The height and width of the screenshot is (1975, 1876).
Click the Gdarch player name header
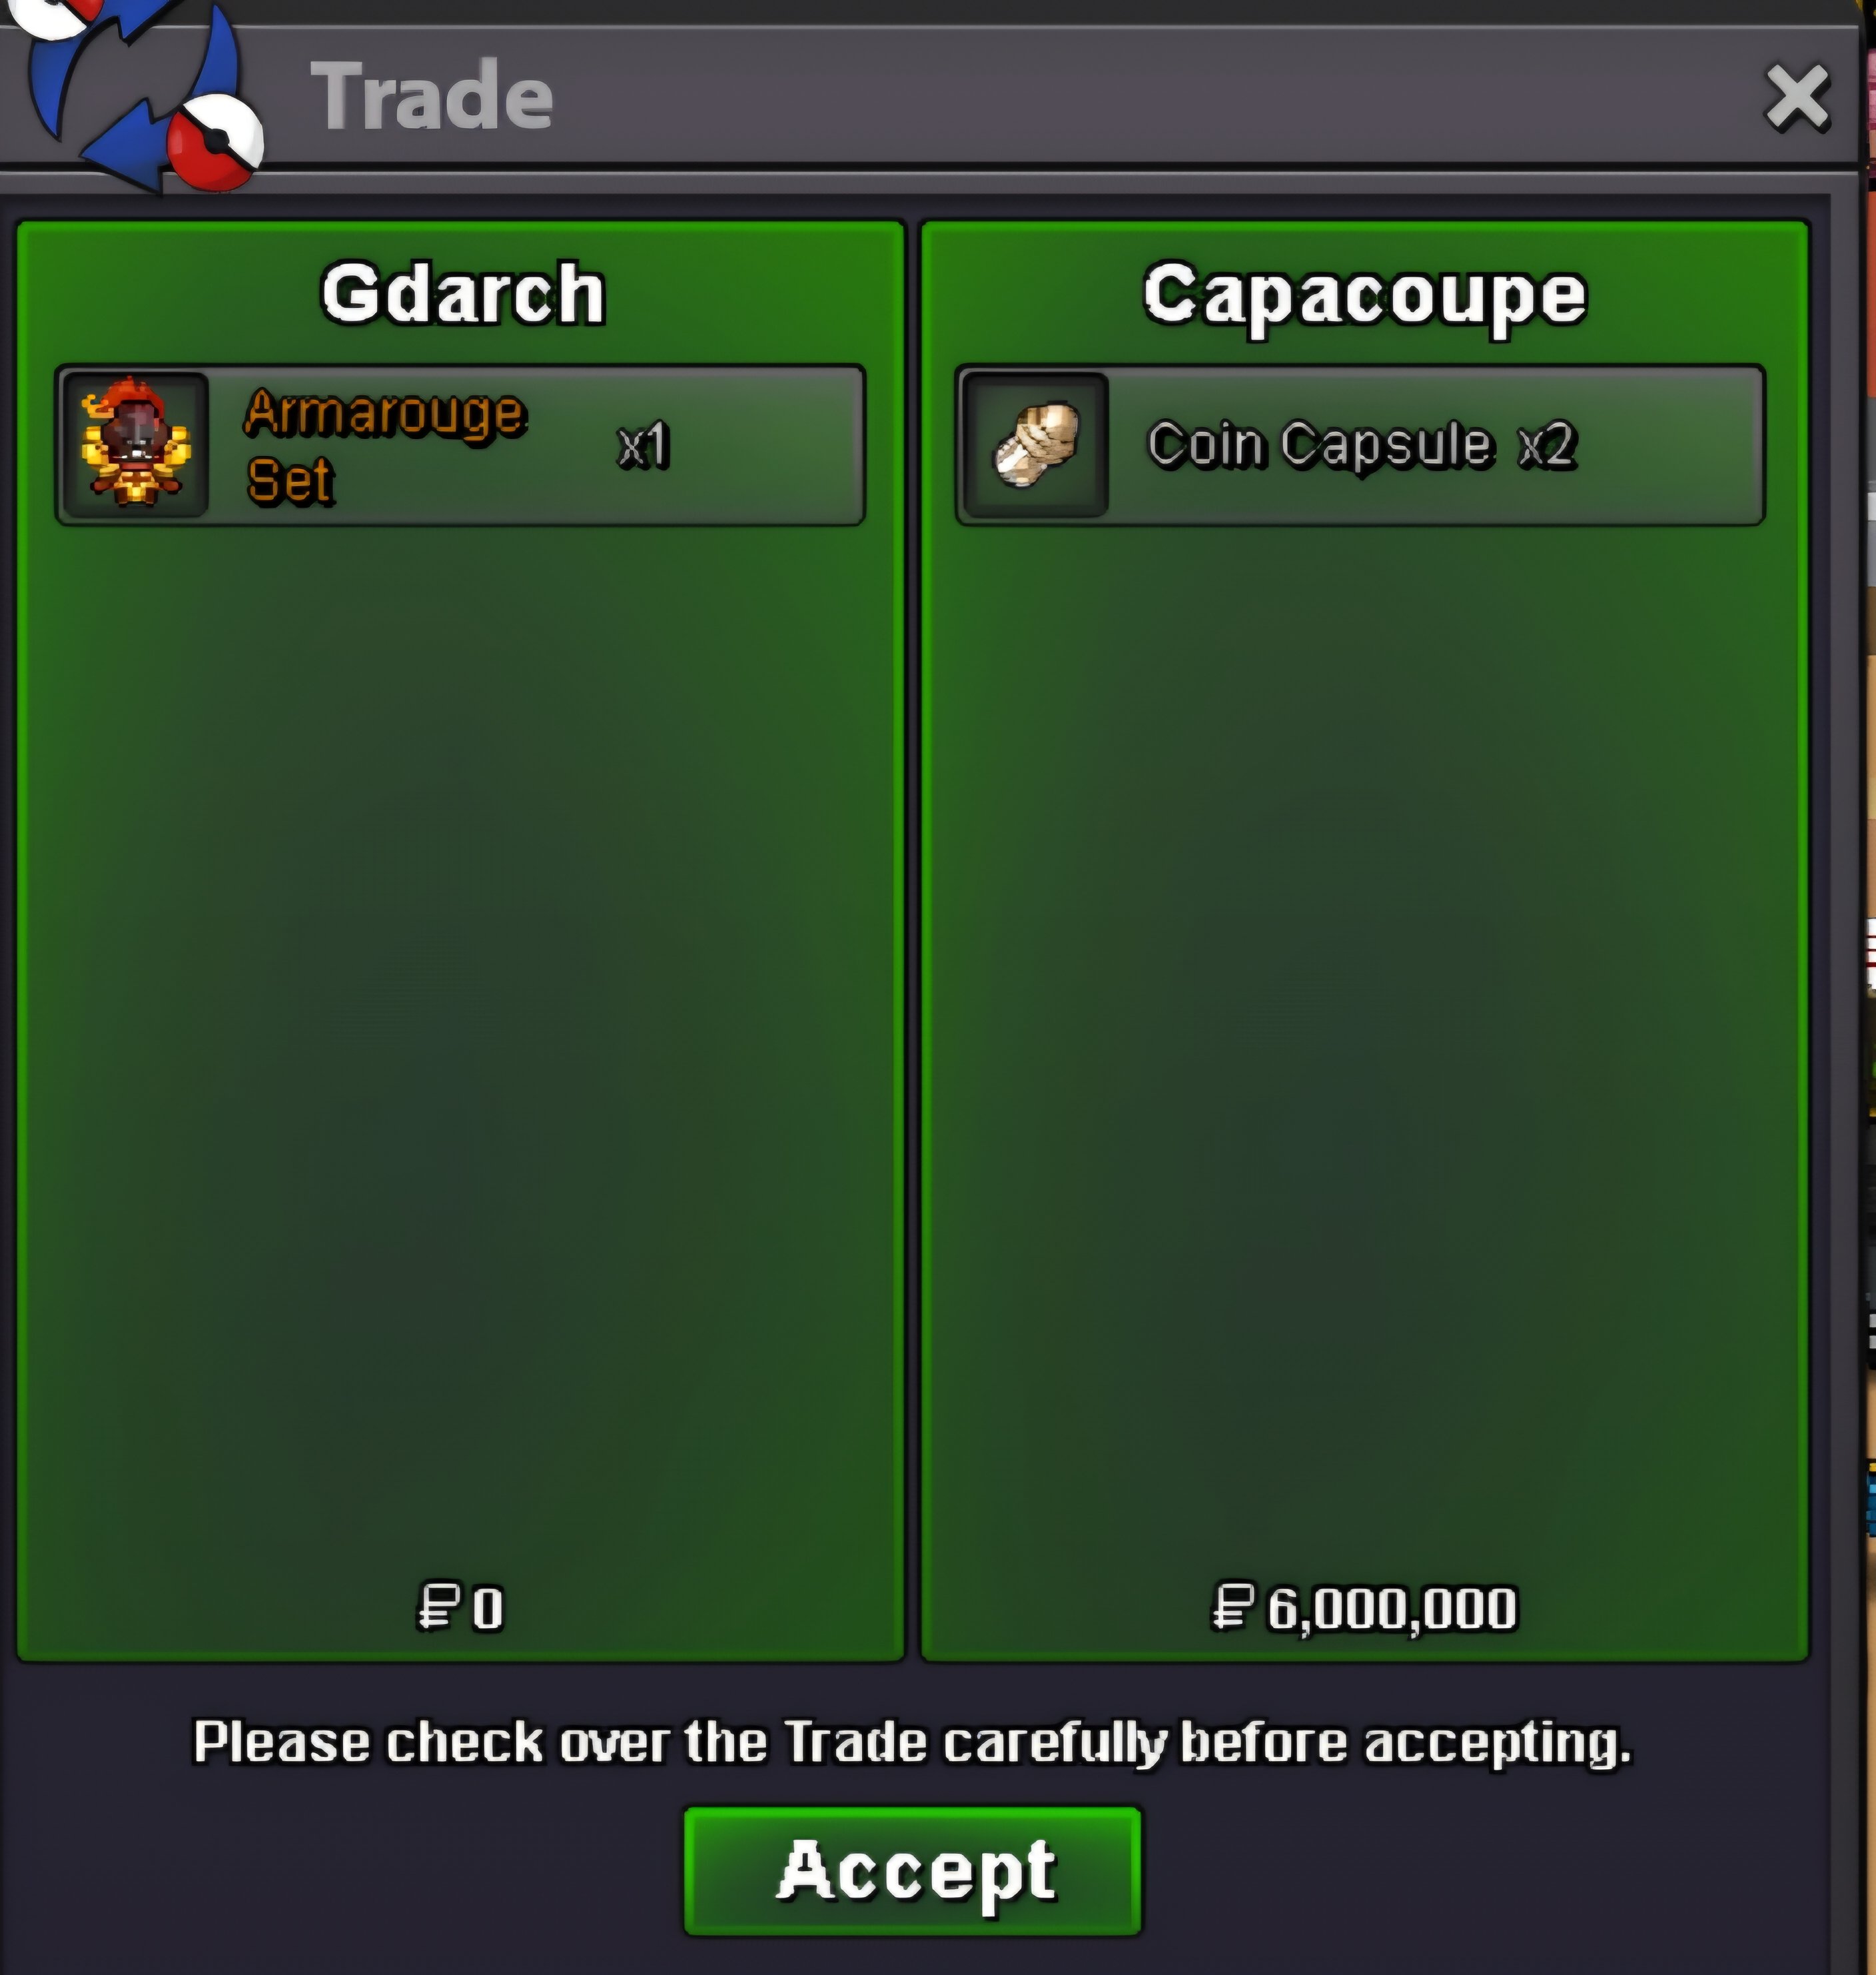[x=462, y=294]
